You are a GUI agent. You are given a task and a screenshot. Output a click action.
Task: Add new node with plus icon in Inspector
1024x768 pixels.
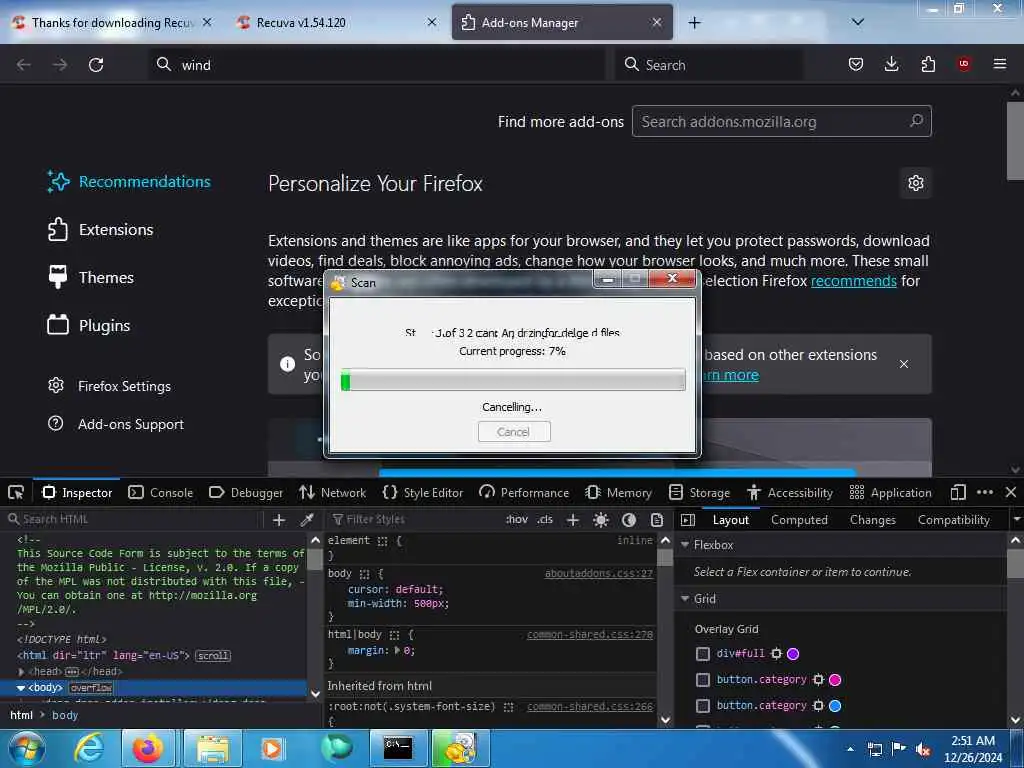[279, 520]
